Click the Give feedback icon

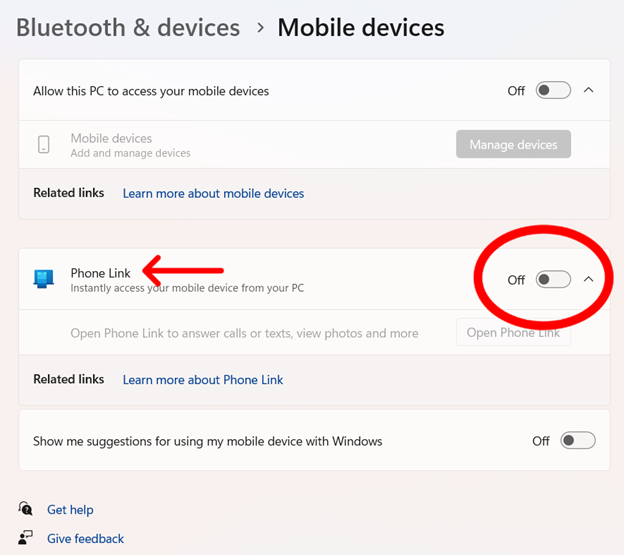pos(25,537)
